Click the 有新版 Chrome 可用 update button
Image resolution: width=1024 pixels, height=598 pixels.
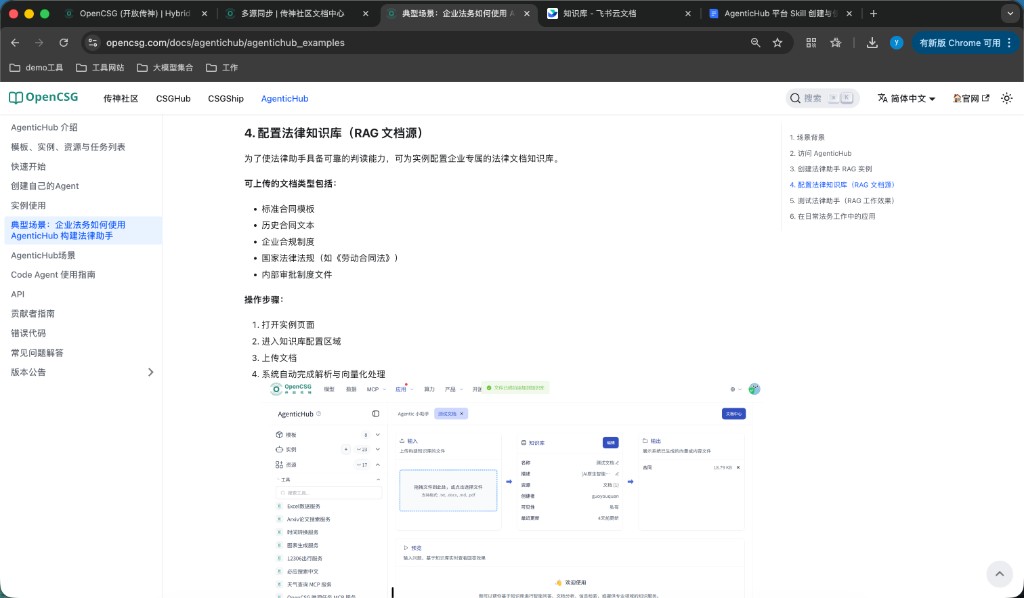[x=962, y=43]
